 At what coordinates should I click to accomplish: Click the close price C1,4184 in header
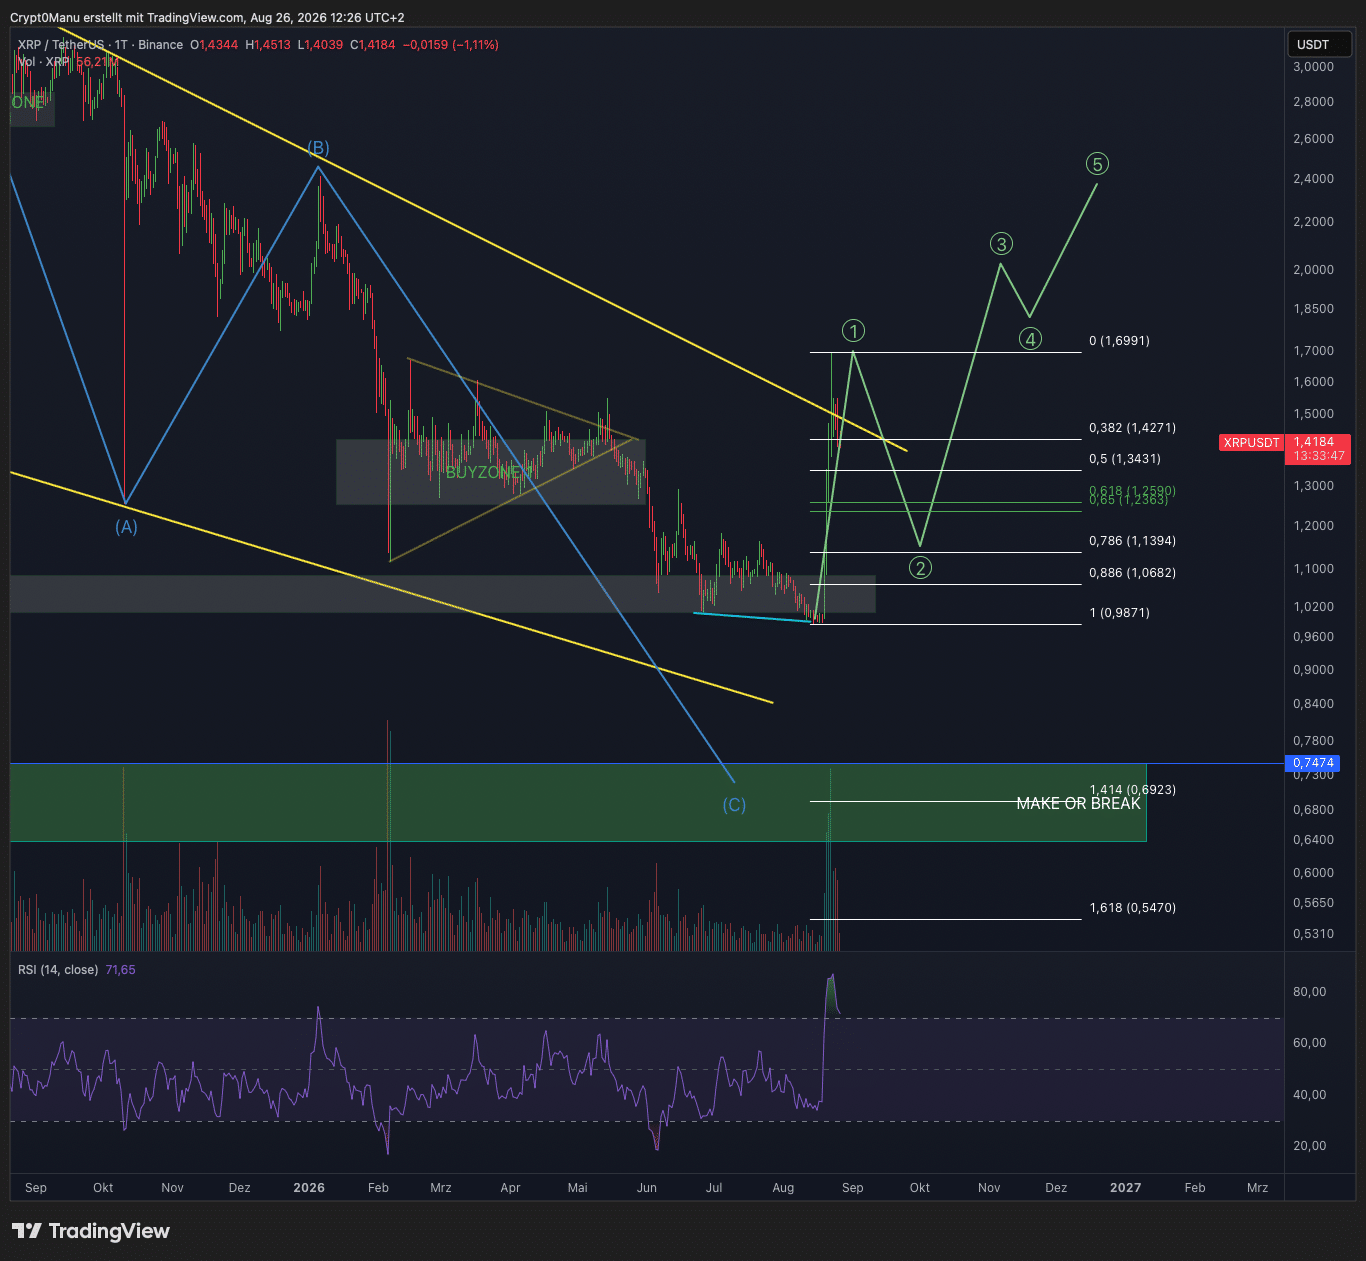pos(373,45)
